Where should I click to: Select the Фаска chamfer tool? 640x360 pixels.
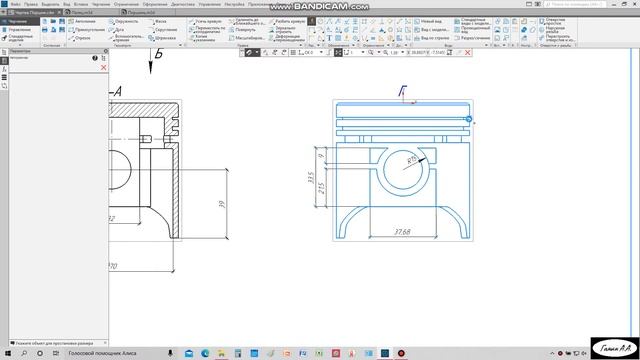click(158, 21)
